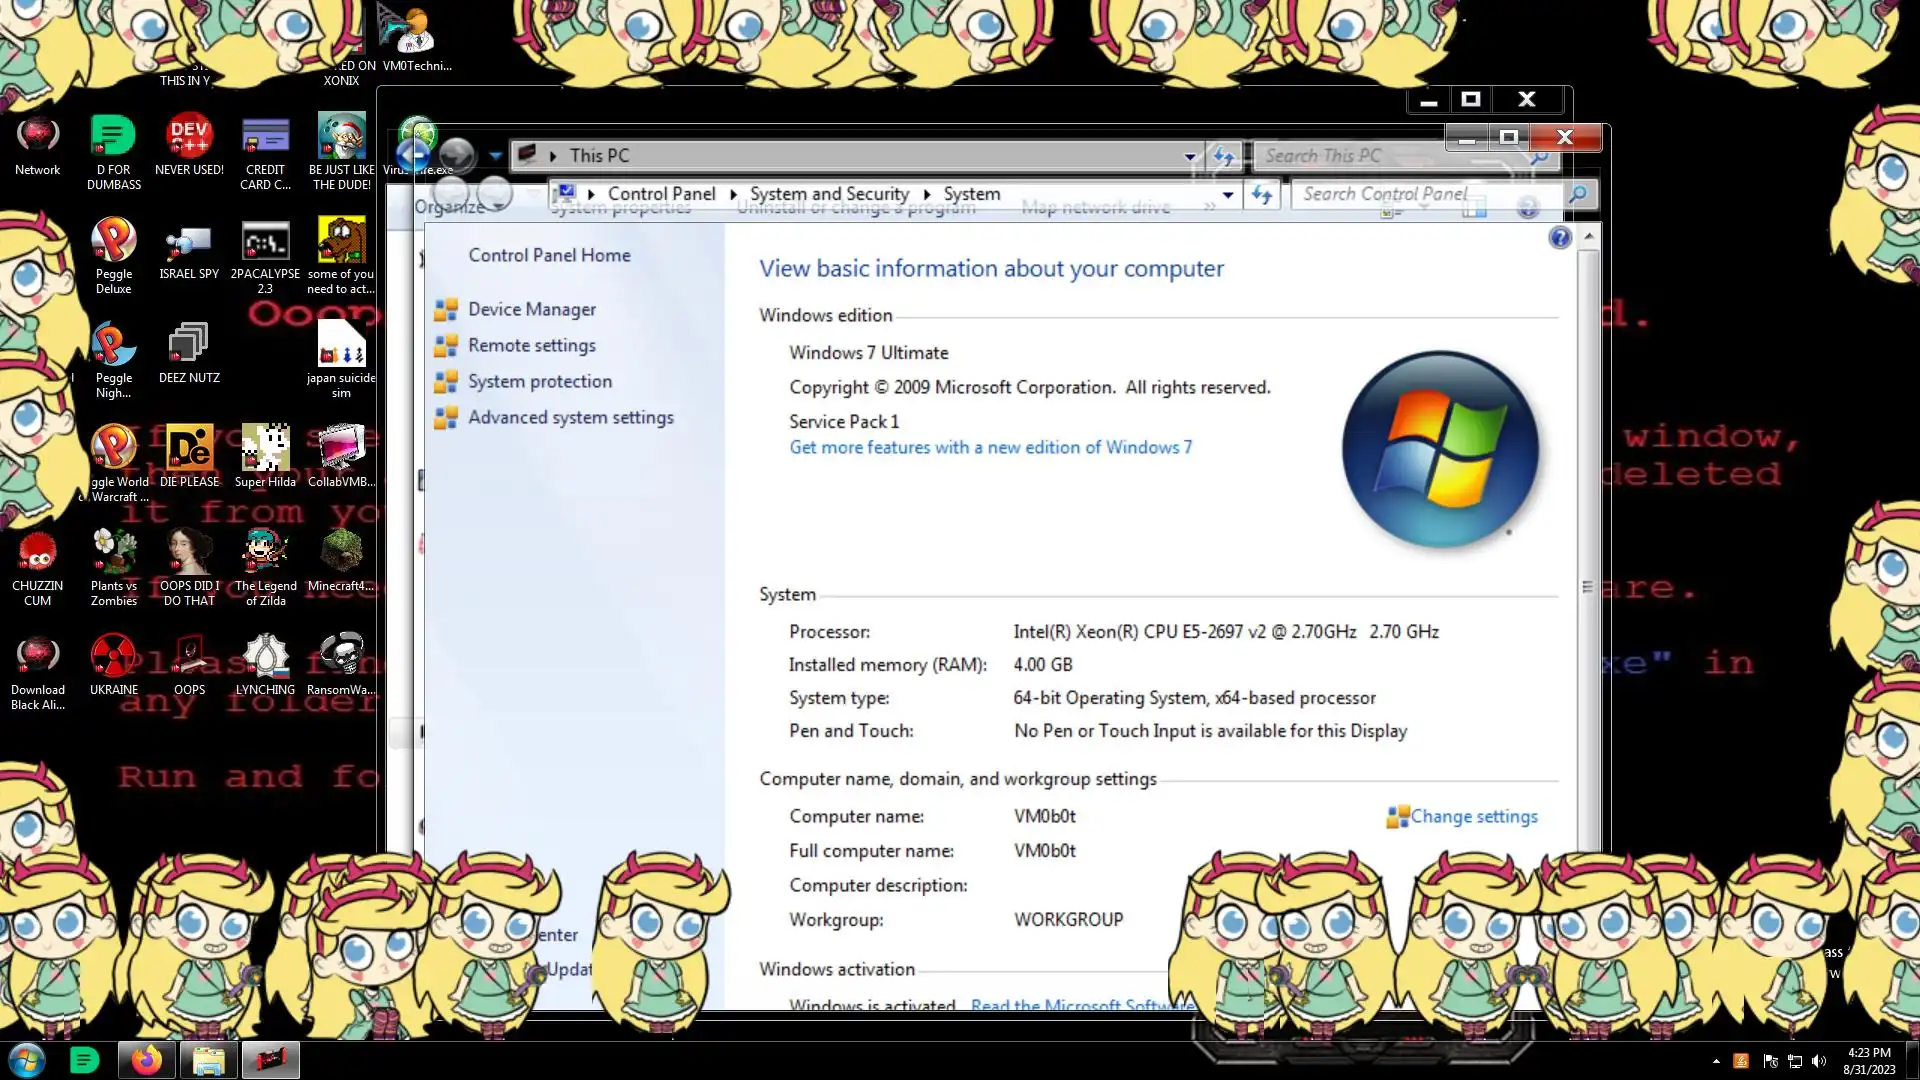Open Advanced system settings
Image resolution: width=1920 pixels, height=1080 pixels.
click(570, 418)
